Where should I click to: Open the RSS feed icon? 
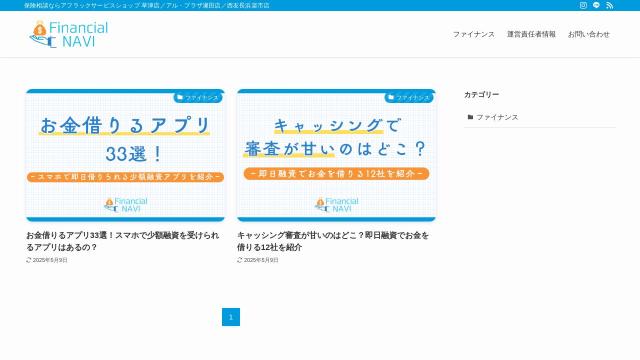coord(609,5)
